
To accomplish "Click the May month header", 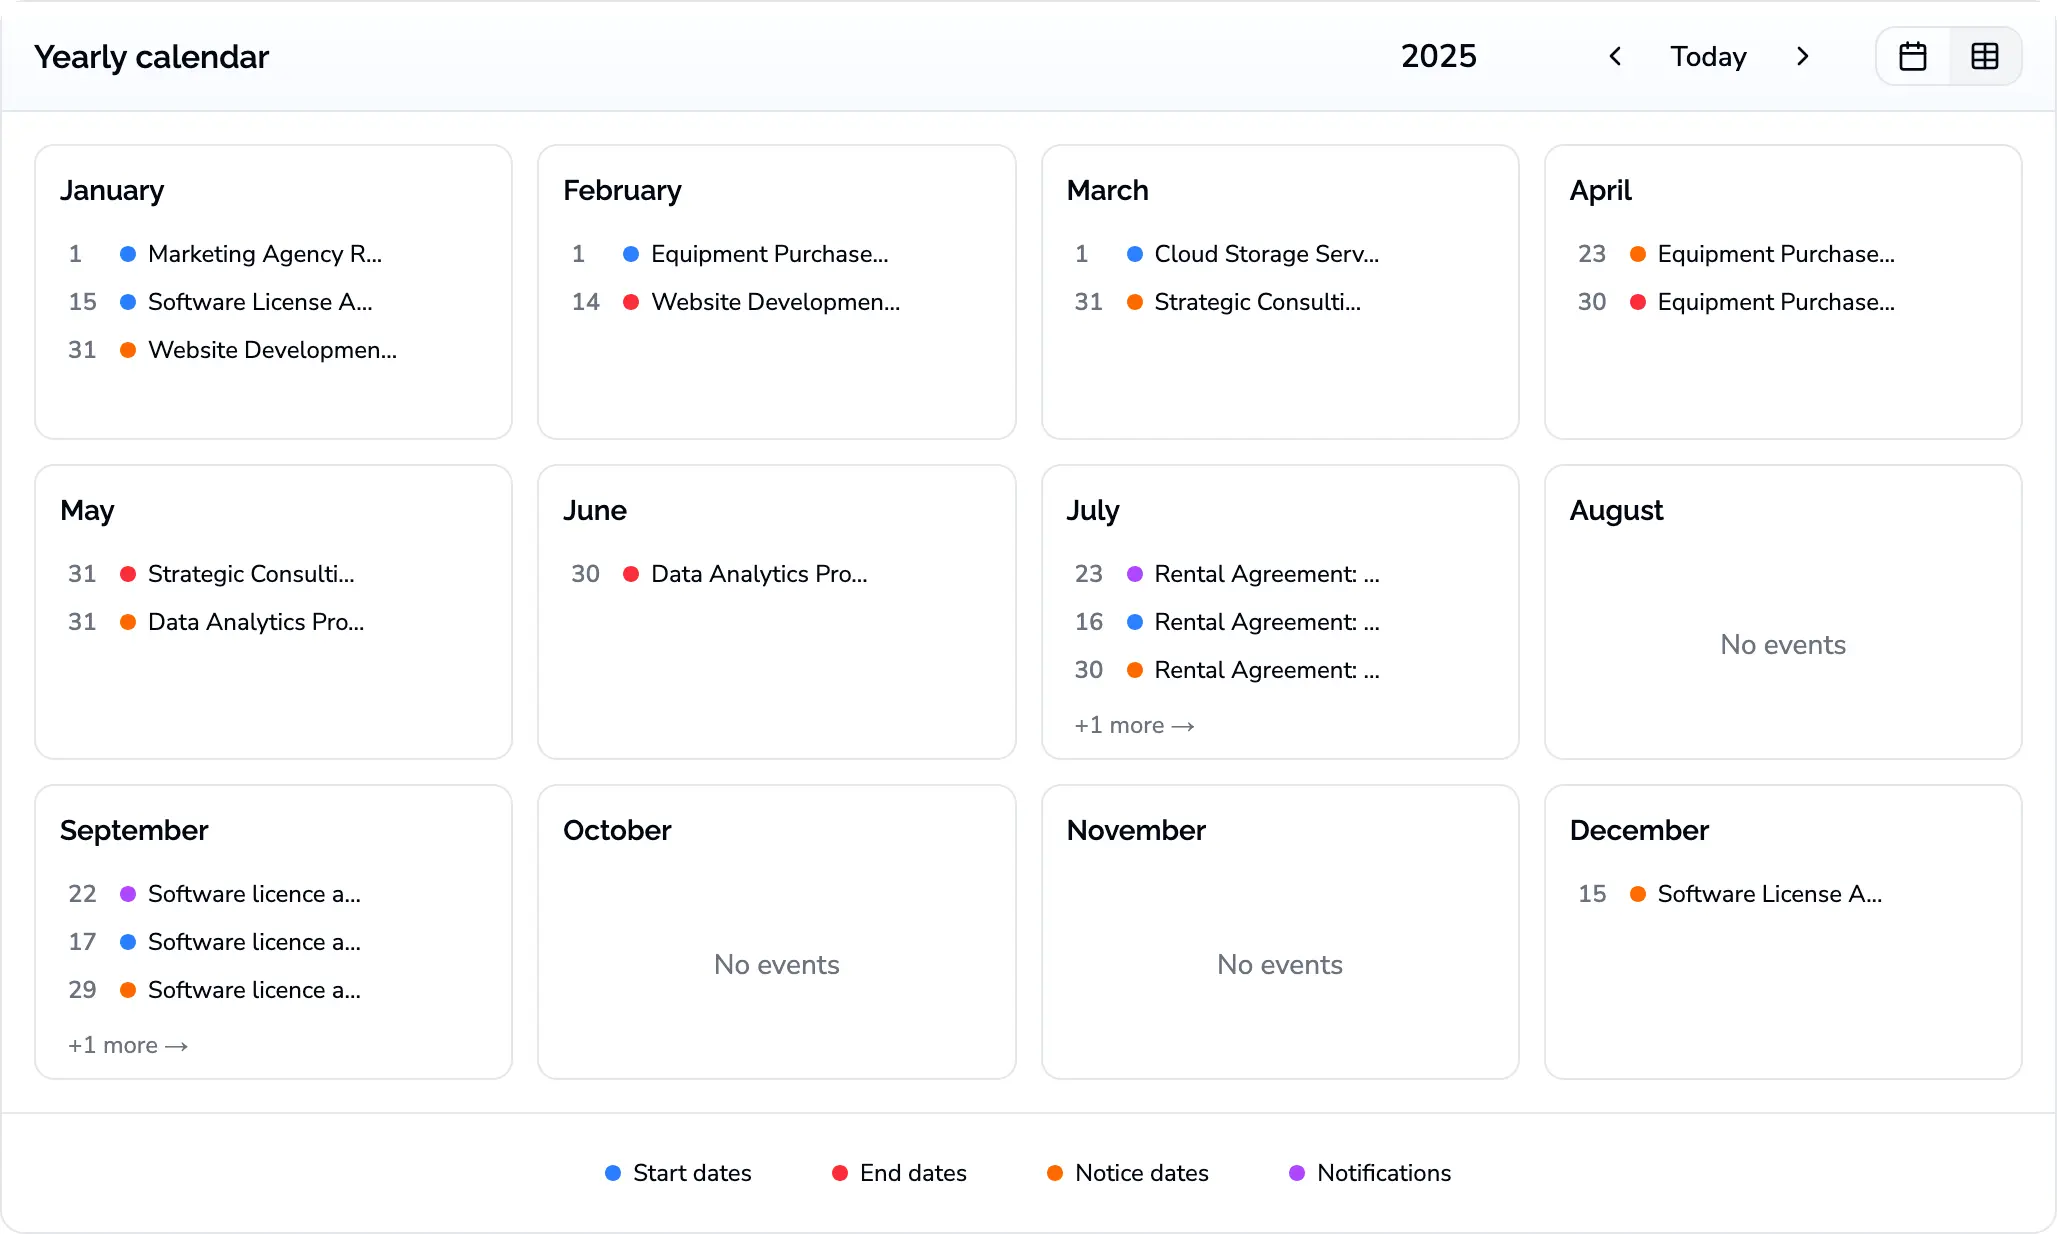I will [x=87, y=511].
